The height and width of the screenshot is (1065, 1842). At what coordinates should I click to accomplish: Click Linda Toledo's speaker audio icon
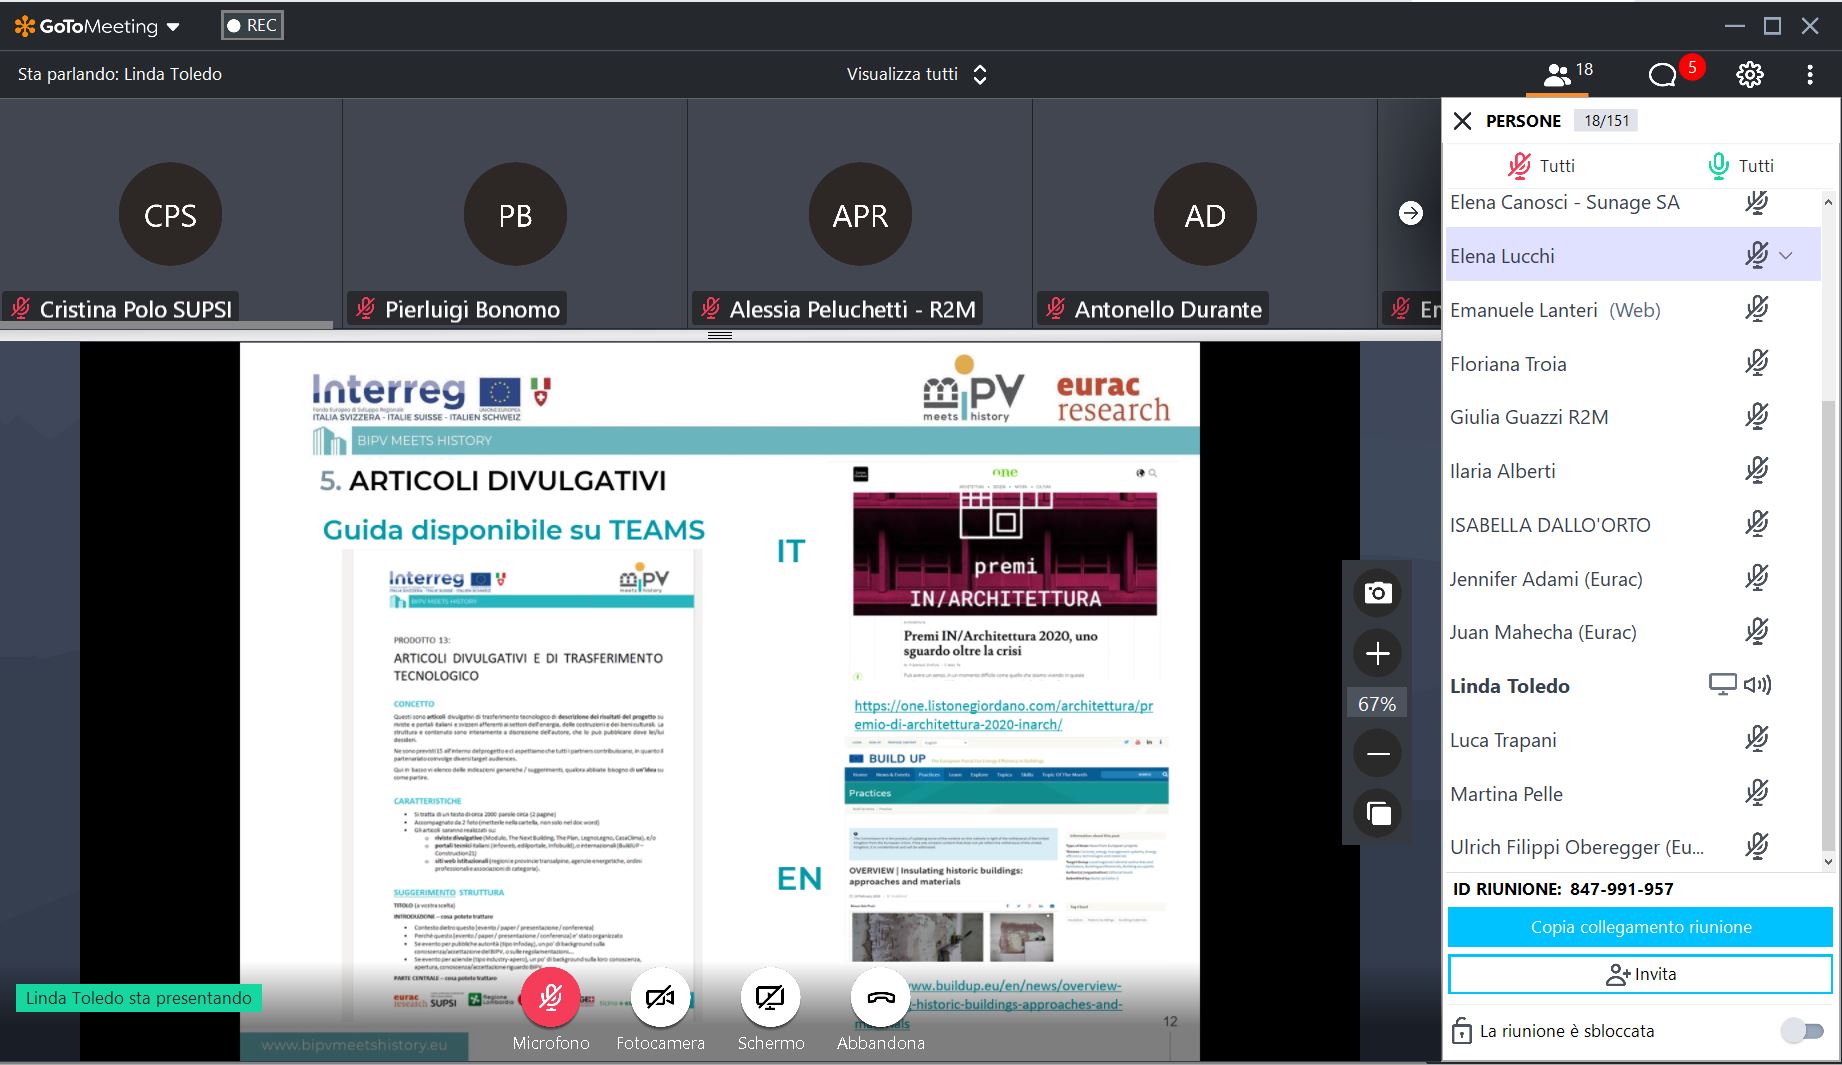coord(1757,685)
